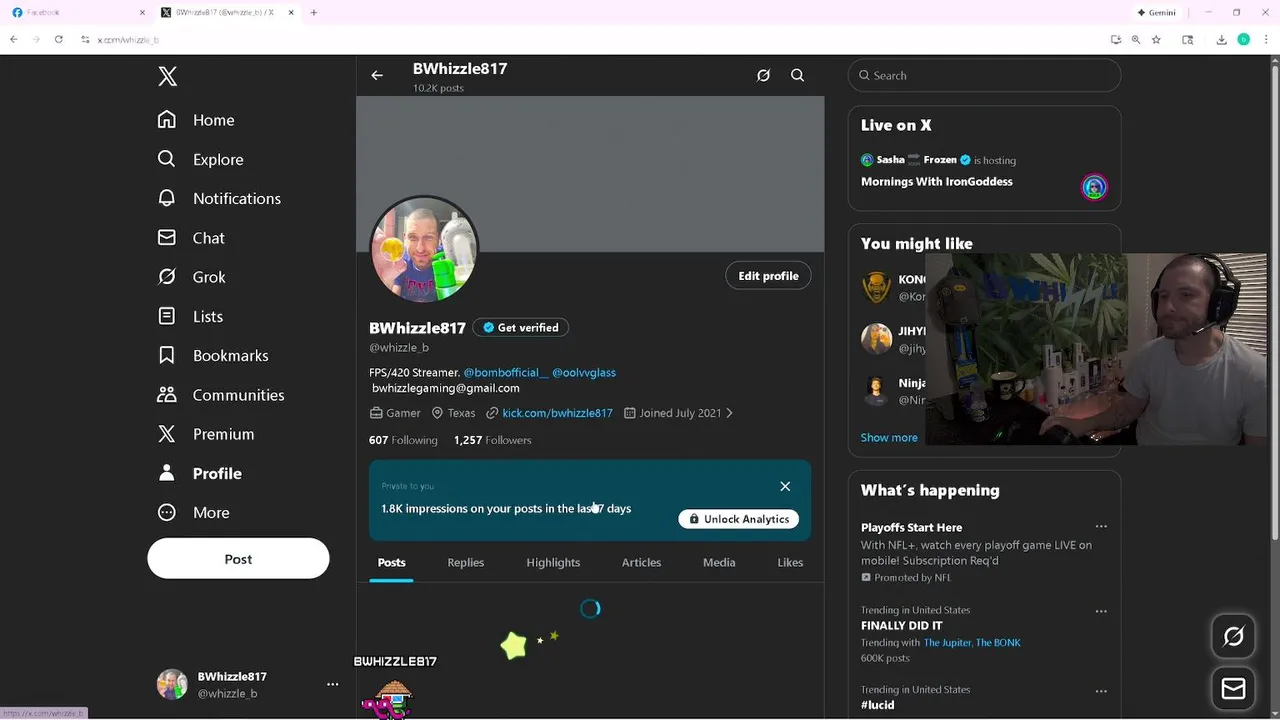
Task: Open Bookmarks in the sidebar
Action: [213, 355]
